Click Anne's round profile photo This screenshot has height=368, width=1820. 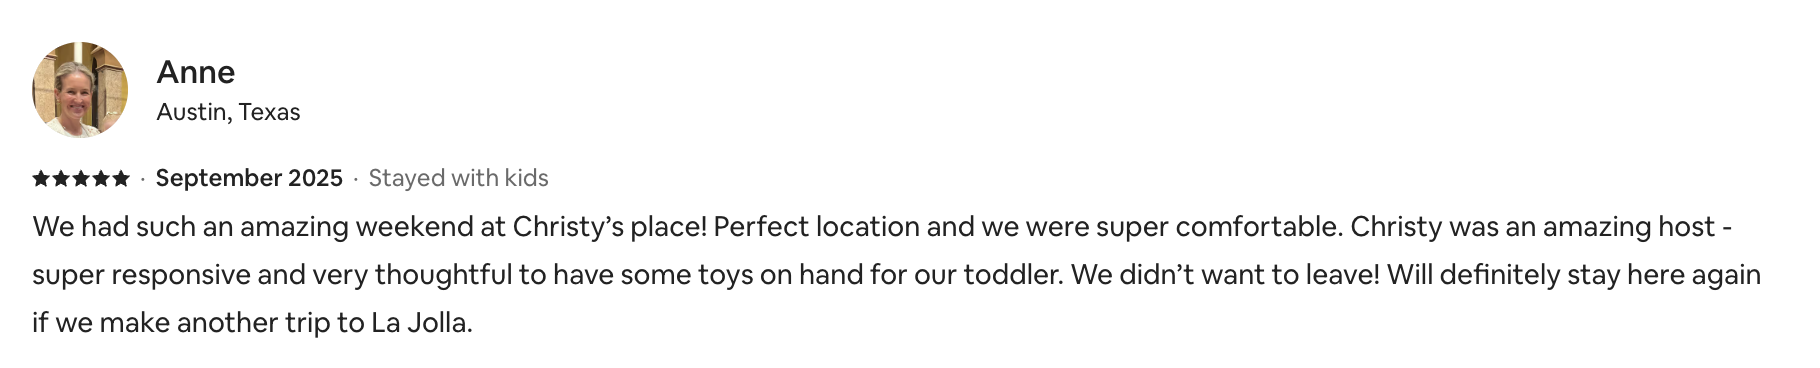pos(80,90)
